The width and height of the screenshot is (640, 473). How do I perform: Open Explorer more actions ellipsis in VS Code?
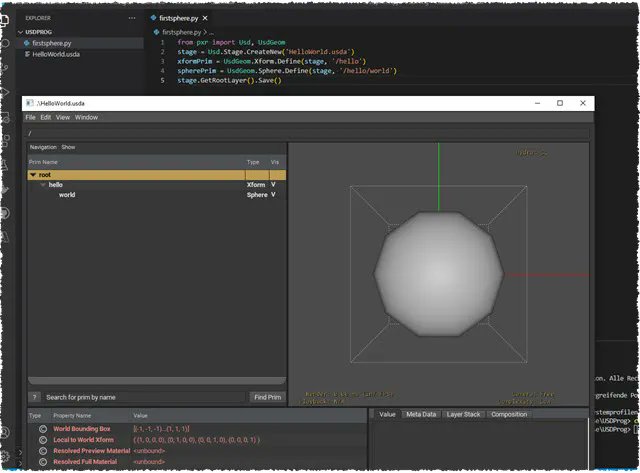click(x=132, y=18)
